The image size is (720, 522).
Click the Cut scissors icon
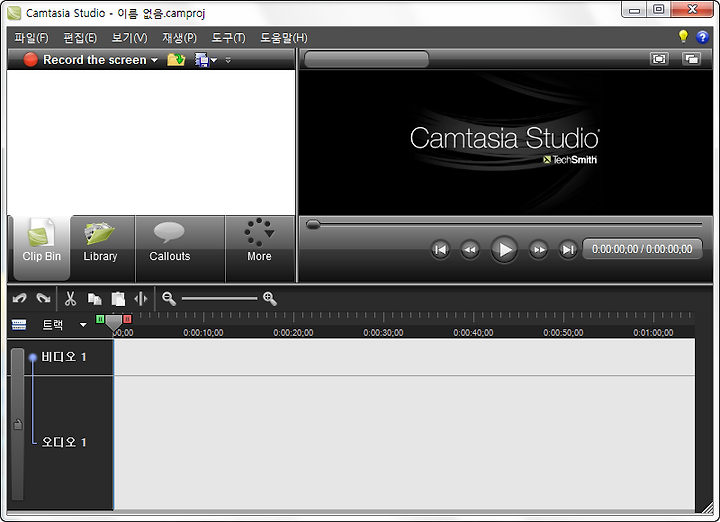(x=70, y=299)
